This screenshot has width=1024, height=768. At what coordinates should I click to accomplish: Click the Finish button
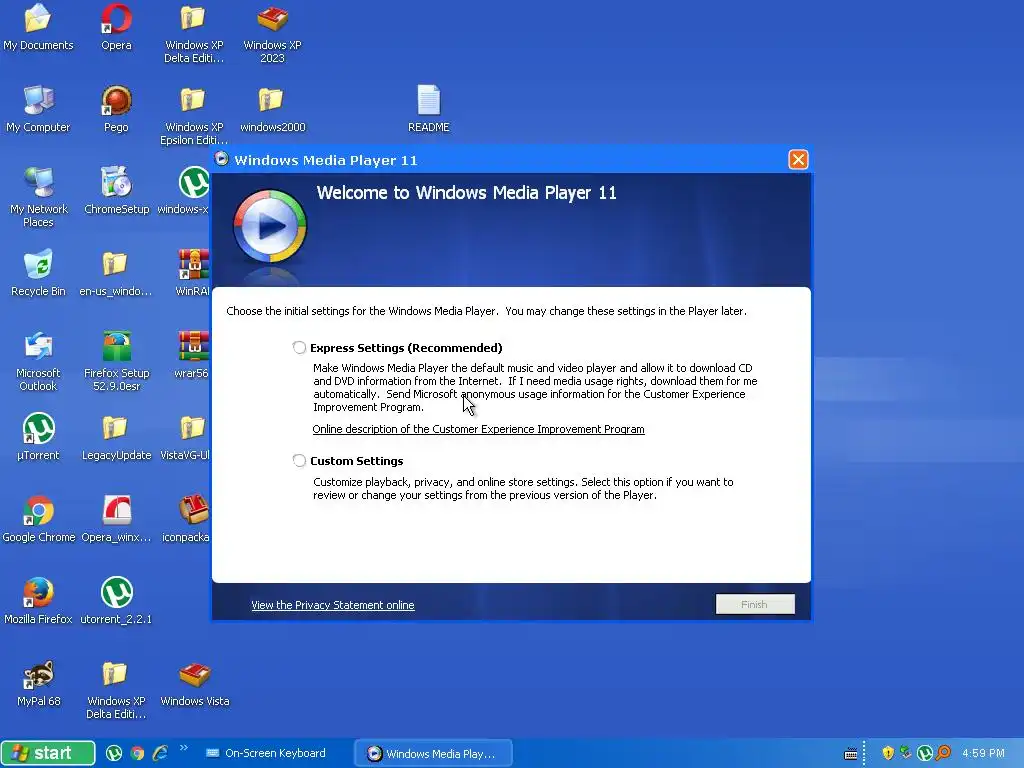coord(755,604)
